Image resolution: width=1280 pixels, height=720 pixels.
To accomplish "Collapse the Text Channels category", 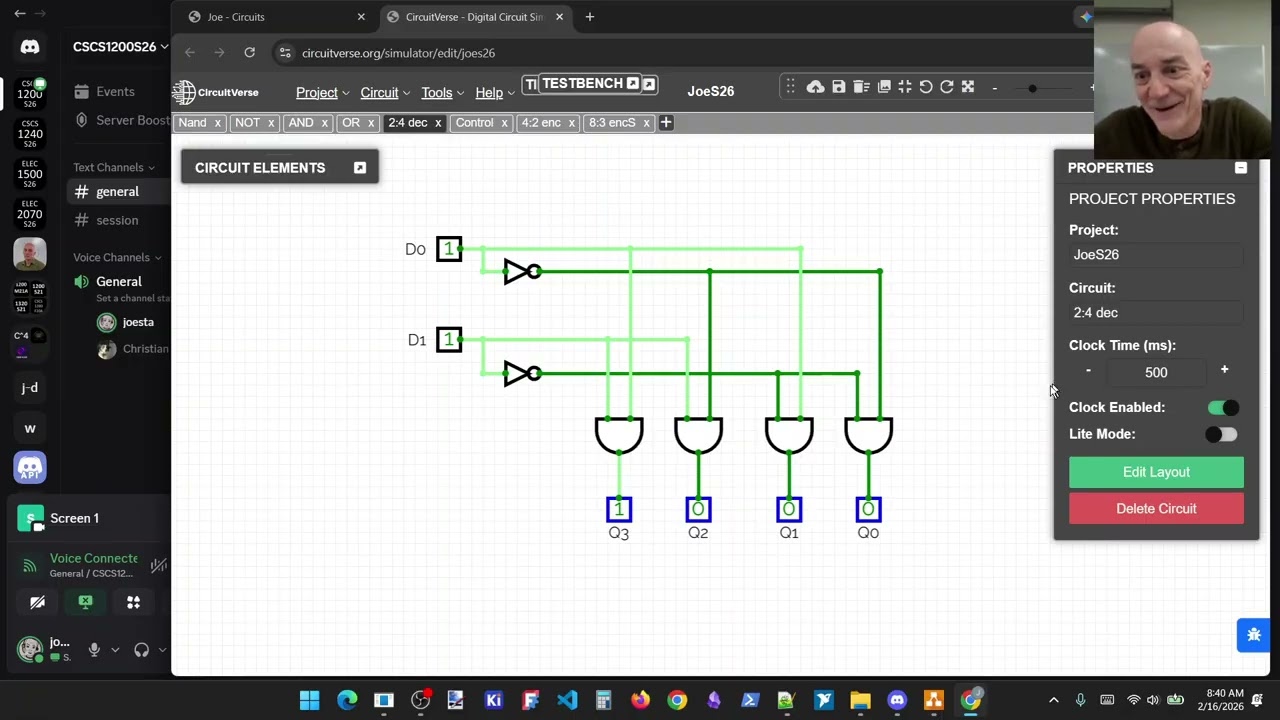I will [114, 167].
